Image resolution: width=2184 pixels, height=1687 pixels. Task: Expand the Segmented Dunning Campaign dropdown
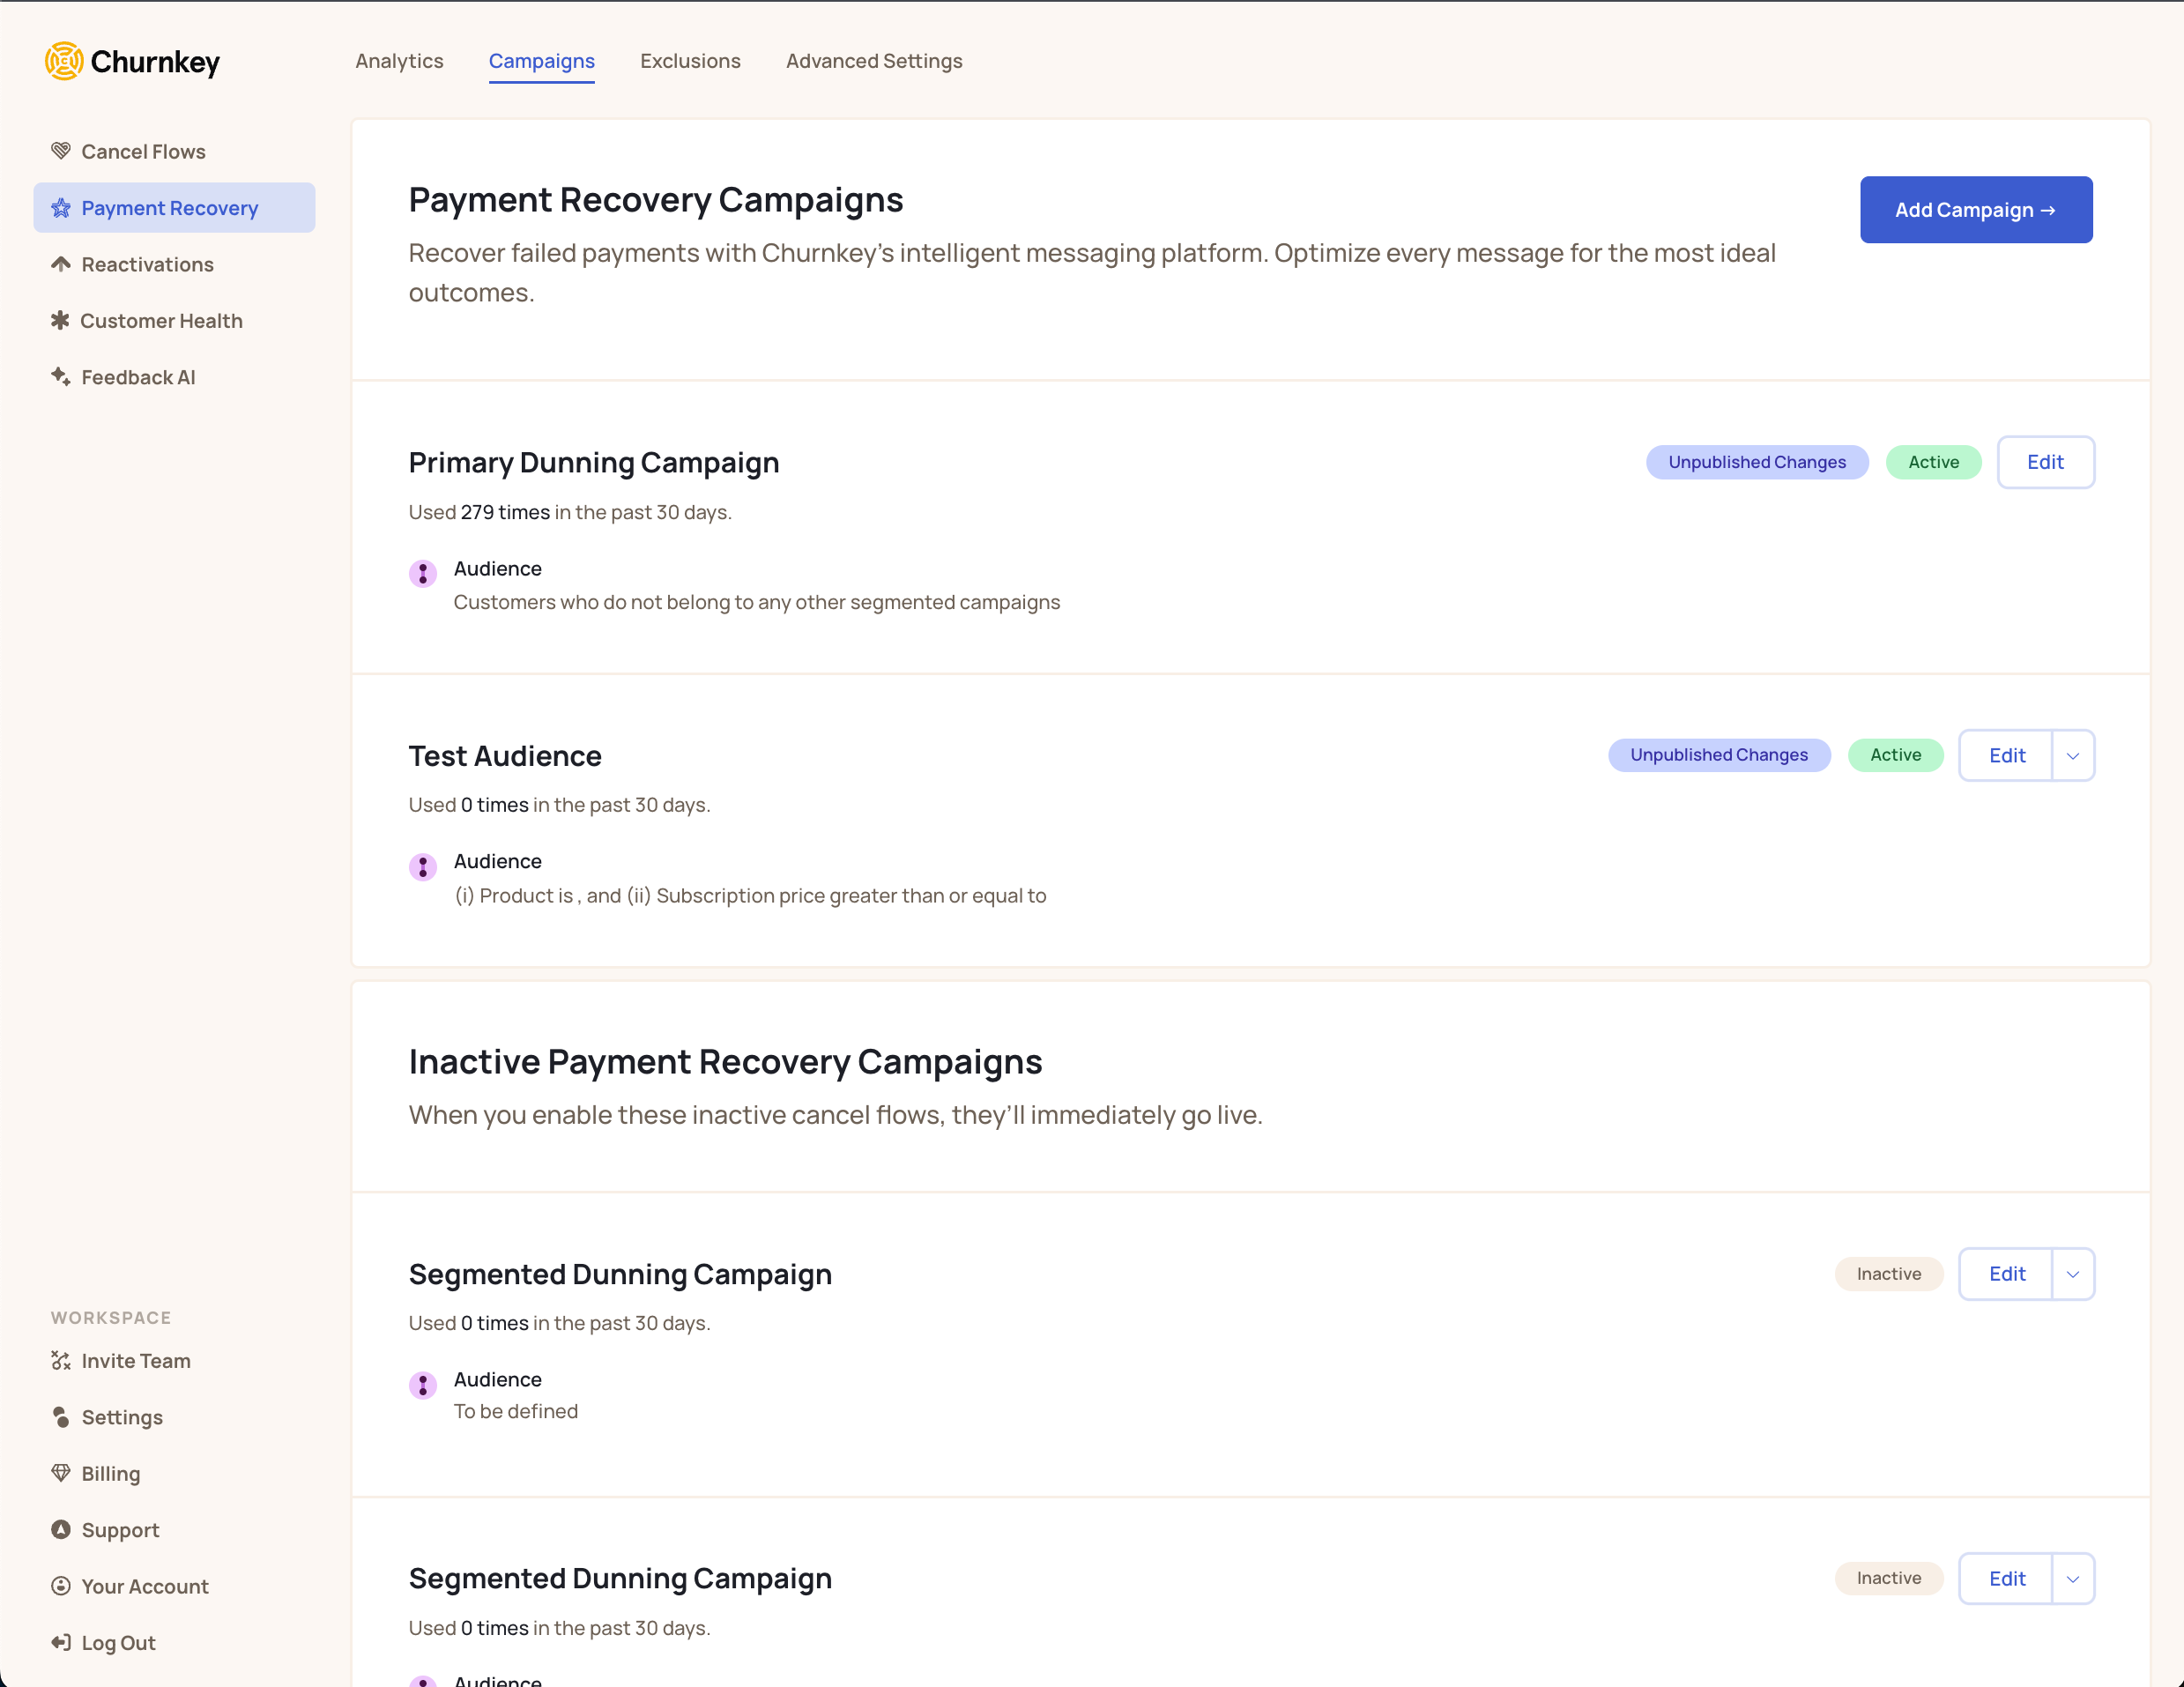[x=2070, y=1273]
